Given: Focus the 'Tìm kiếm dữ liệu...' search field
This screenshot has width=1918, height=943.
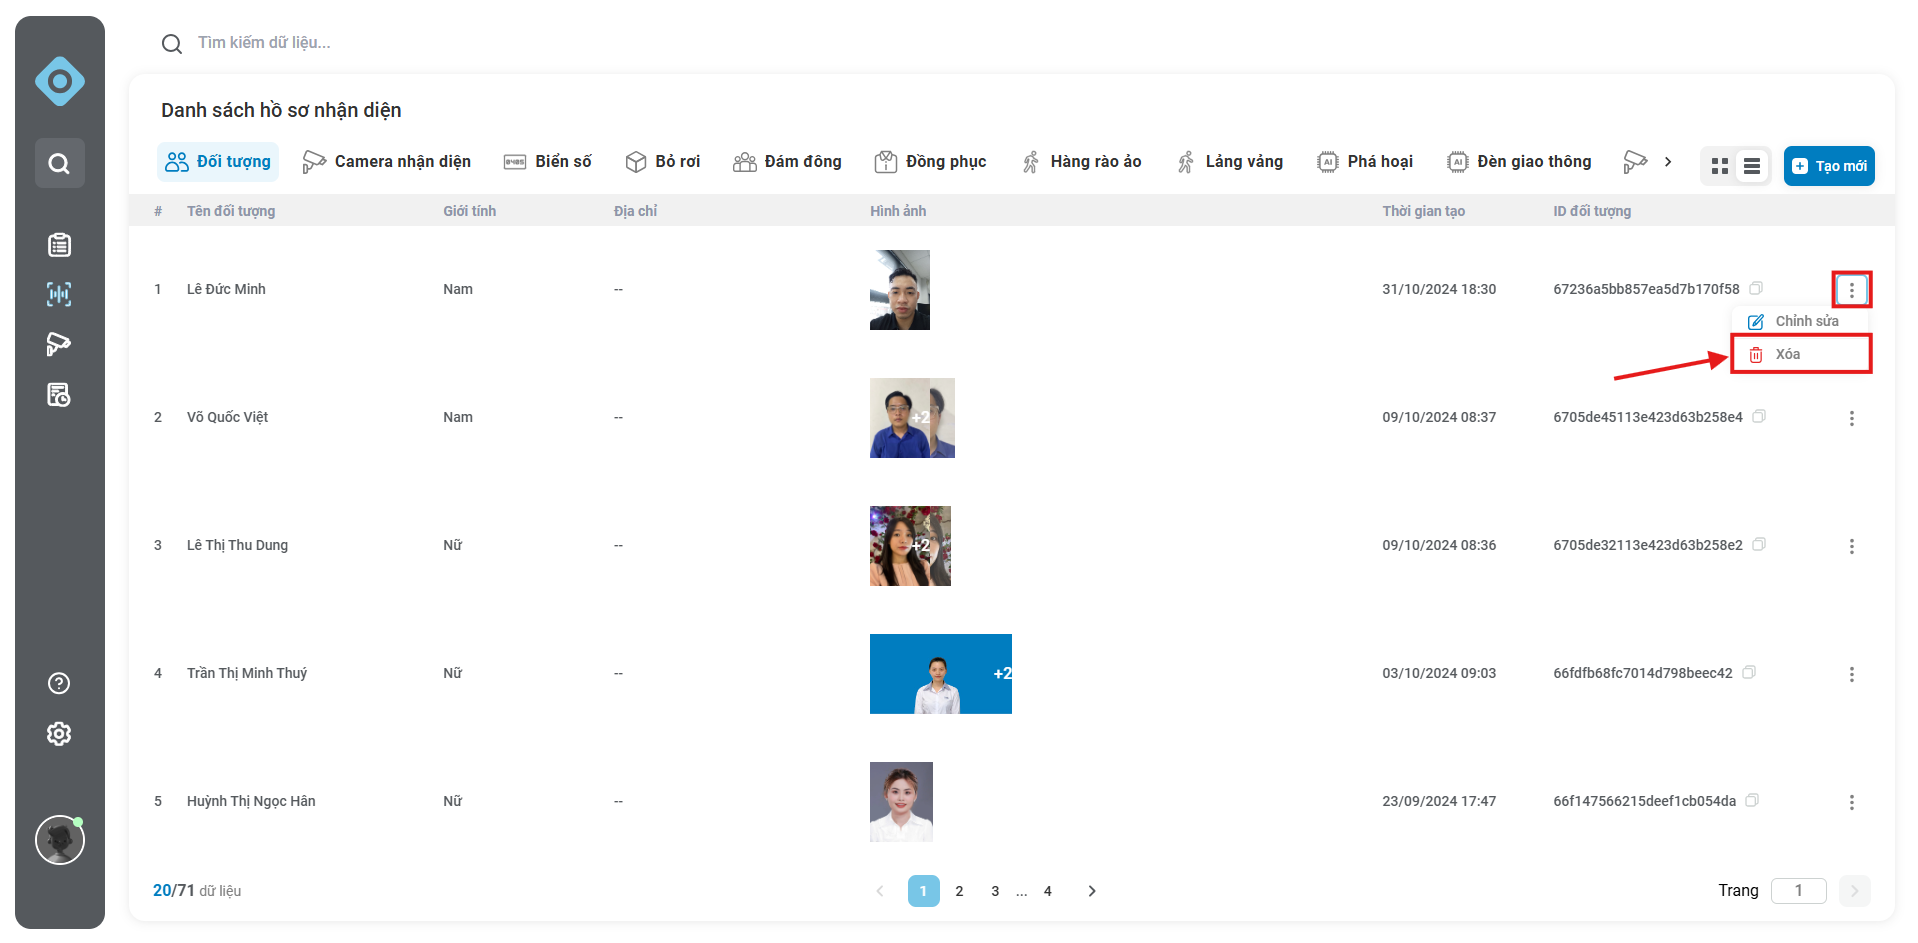Looking at the screenshot, I should tap(264, 43).
